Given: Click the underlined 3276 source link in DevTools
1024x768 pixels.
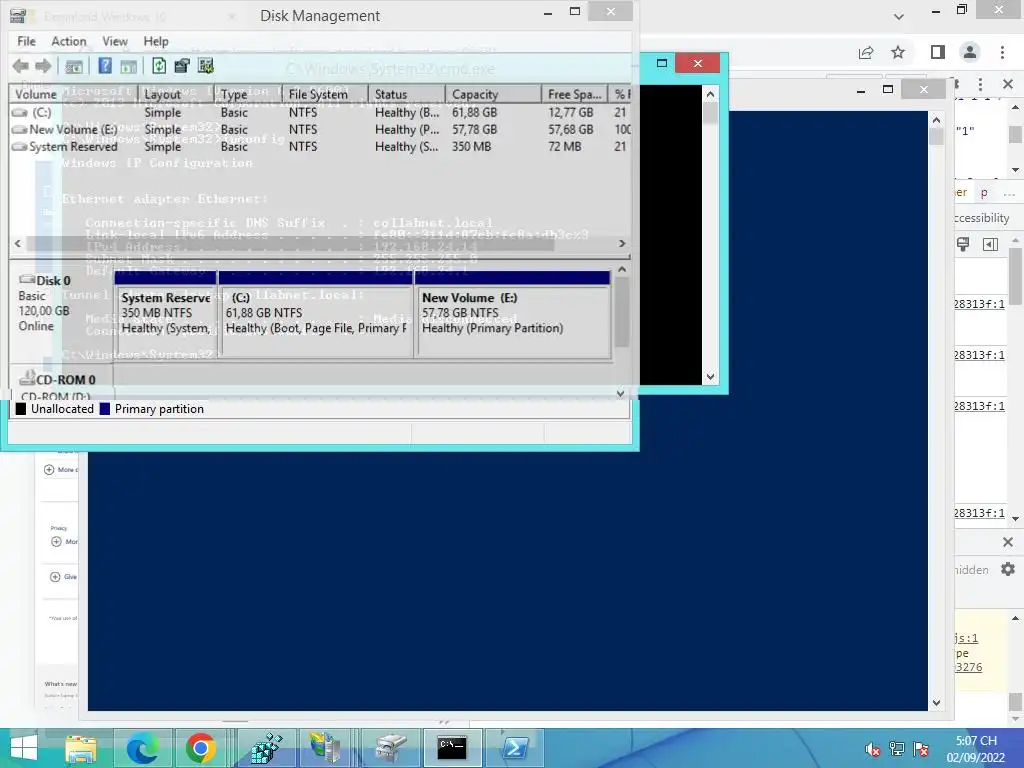Looking at the screenshot, I should (x=968, y=667).
